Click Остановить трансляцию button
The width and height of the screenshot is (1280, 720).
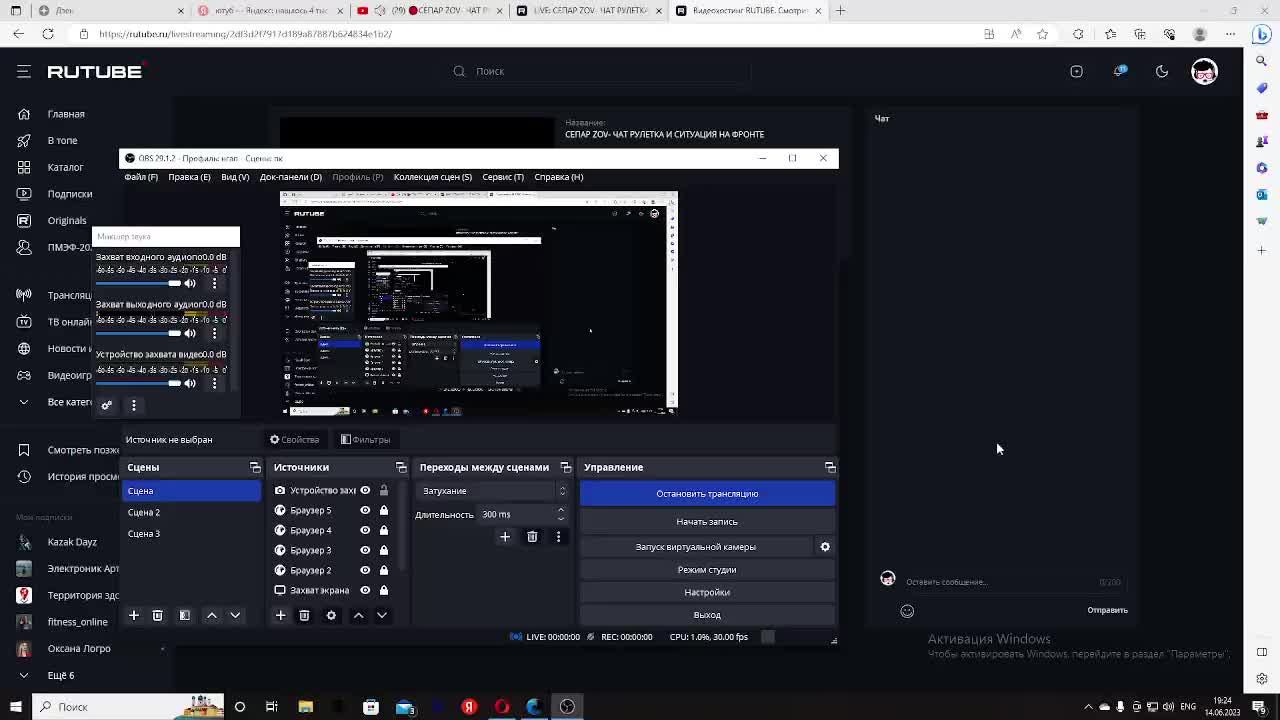707,493
